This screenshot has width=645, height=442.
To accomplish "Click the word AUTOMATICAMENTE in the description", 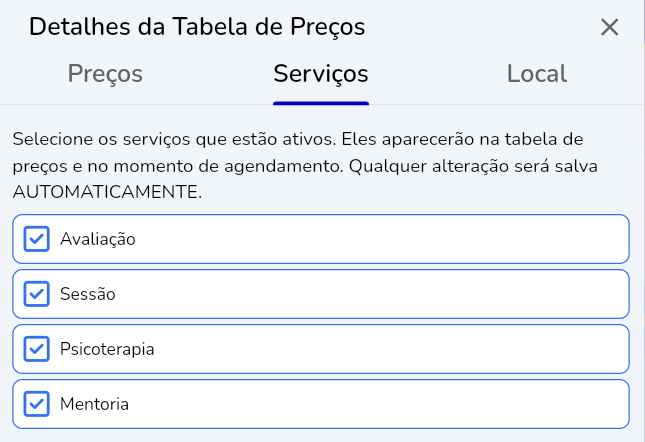I will point(107,192).
